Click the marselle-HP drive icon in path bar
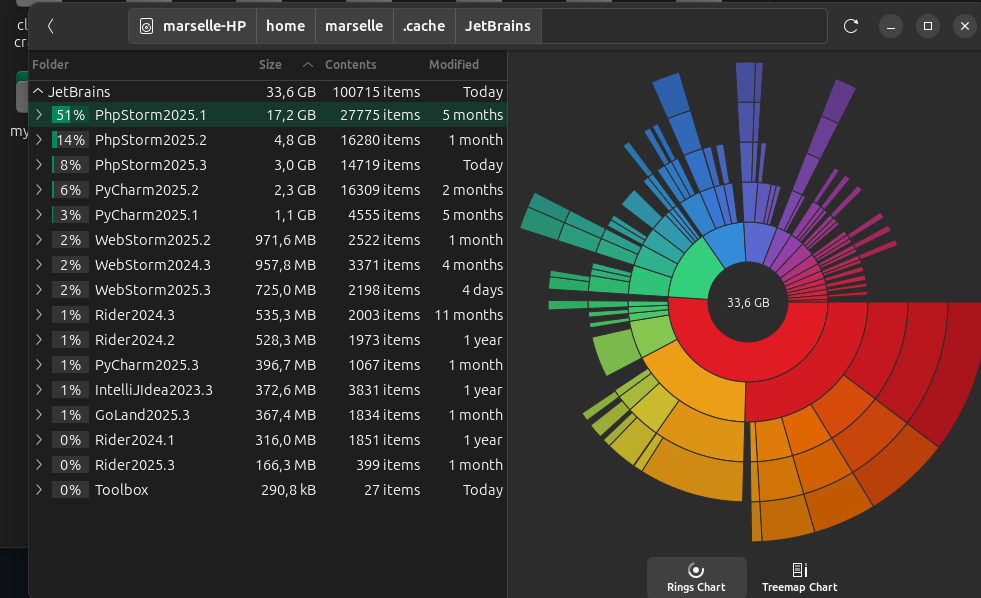The height and width of the screenshot is (598, 981). [147, 27]
